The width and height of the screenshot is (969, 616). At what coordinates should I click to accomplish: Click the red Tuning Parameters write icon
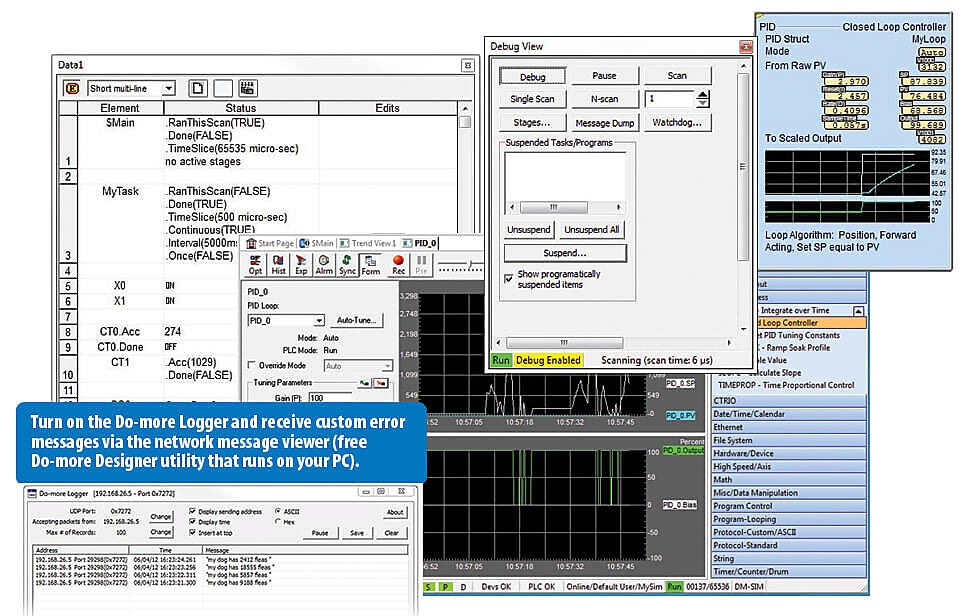pyautogui.click(x=381, y=384)
